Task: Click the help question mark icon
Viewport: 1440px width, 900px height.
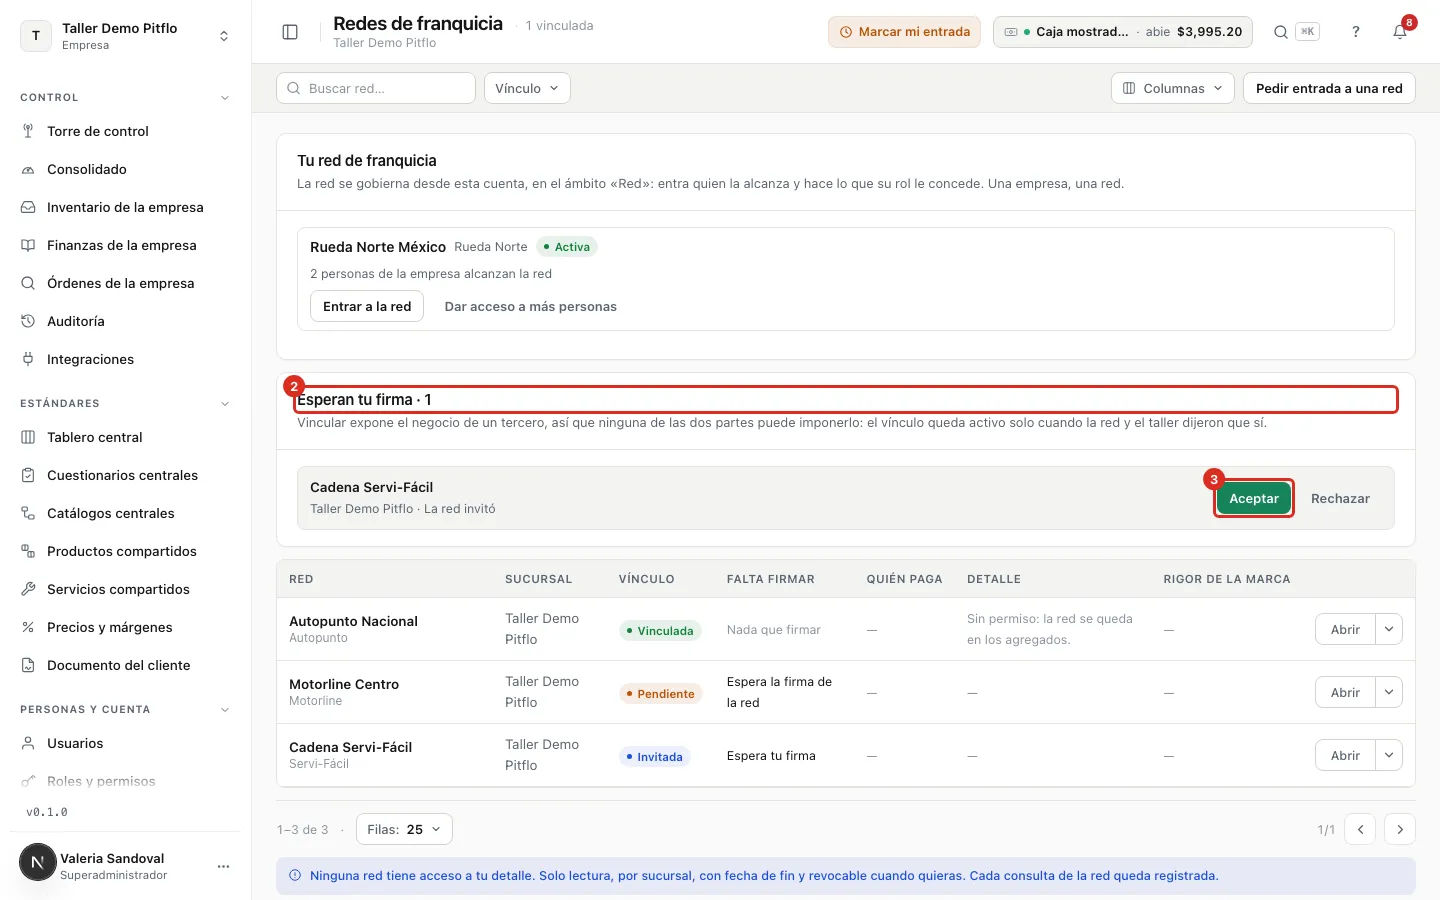Action: click(x=1356, y=32)
